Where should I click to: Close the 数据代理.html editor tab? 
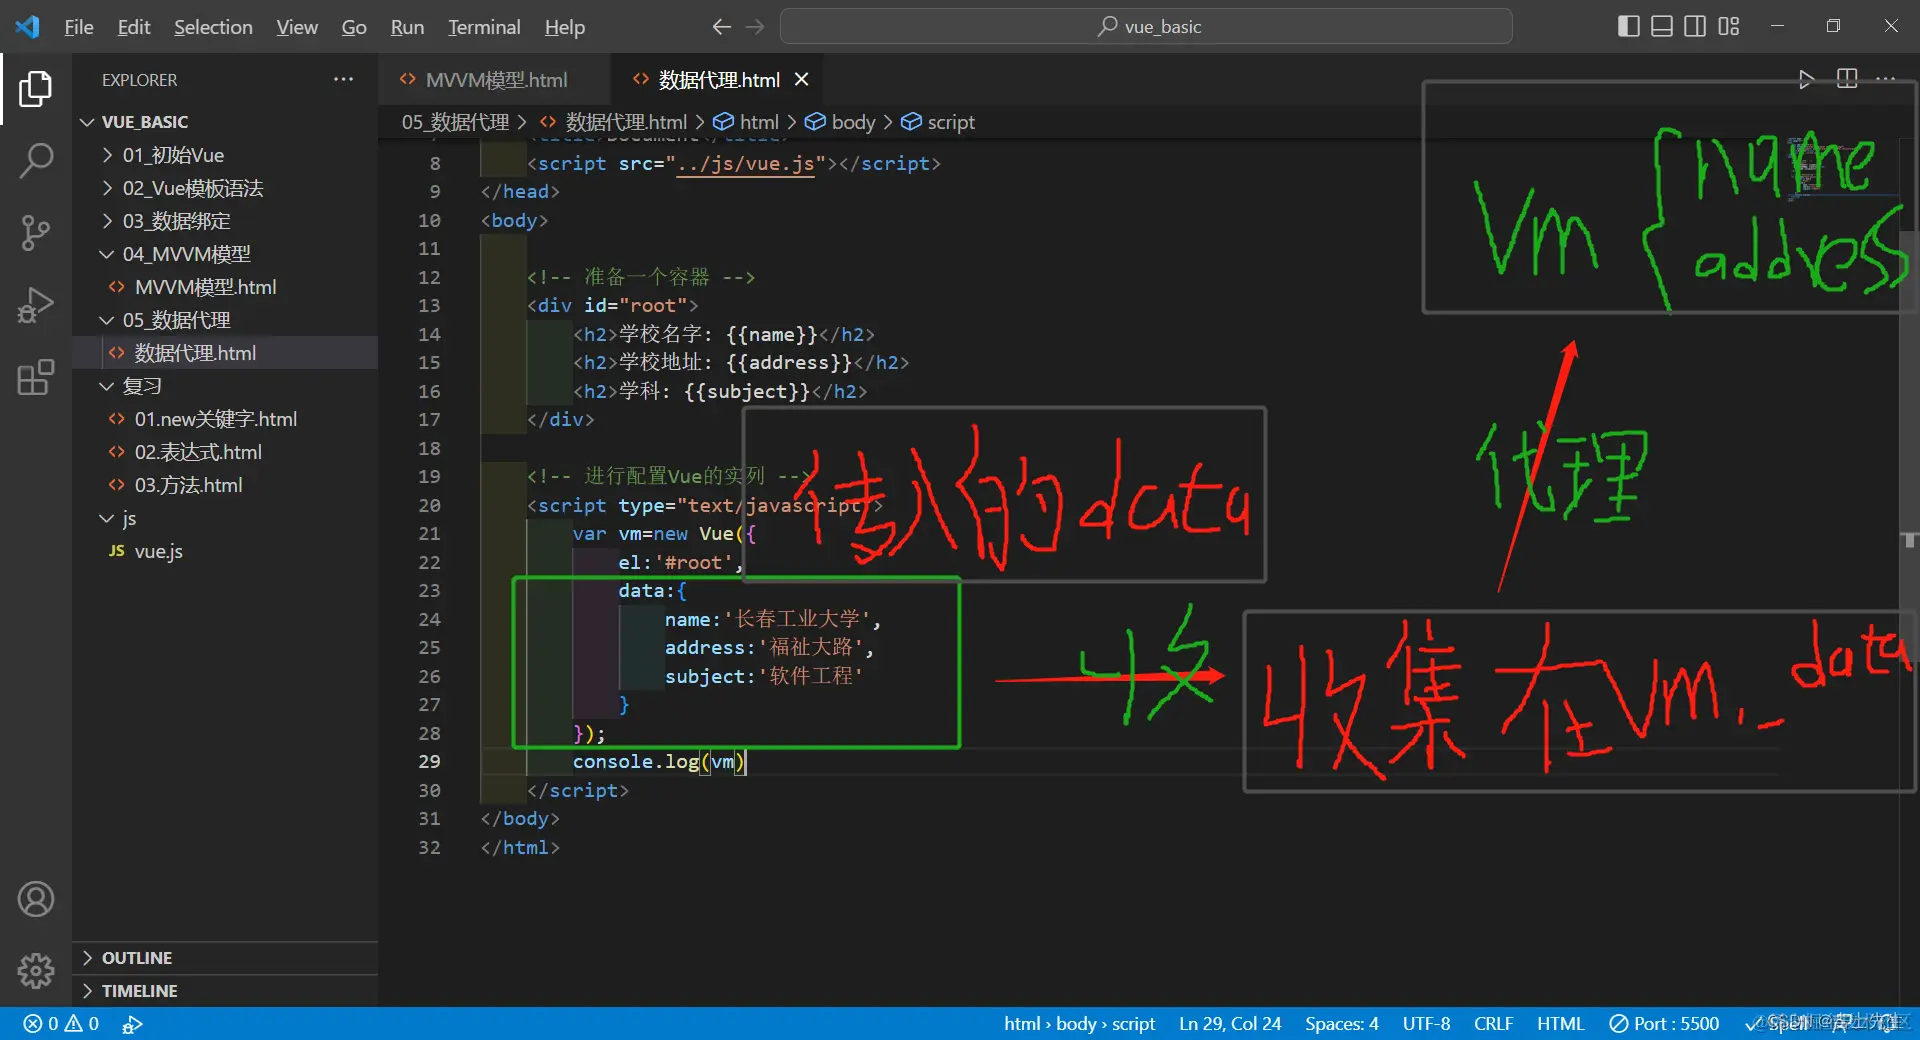click(x=801, y=79)
